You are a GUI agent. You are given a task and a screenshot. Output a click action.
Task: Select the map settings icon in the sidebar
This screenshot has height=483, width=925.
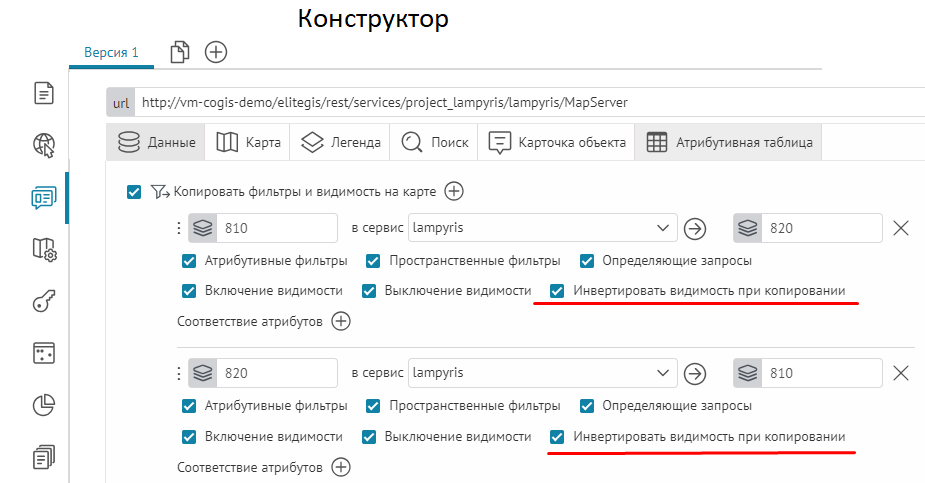pyautogui.click(x=44, y=249)
